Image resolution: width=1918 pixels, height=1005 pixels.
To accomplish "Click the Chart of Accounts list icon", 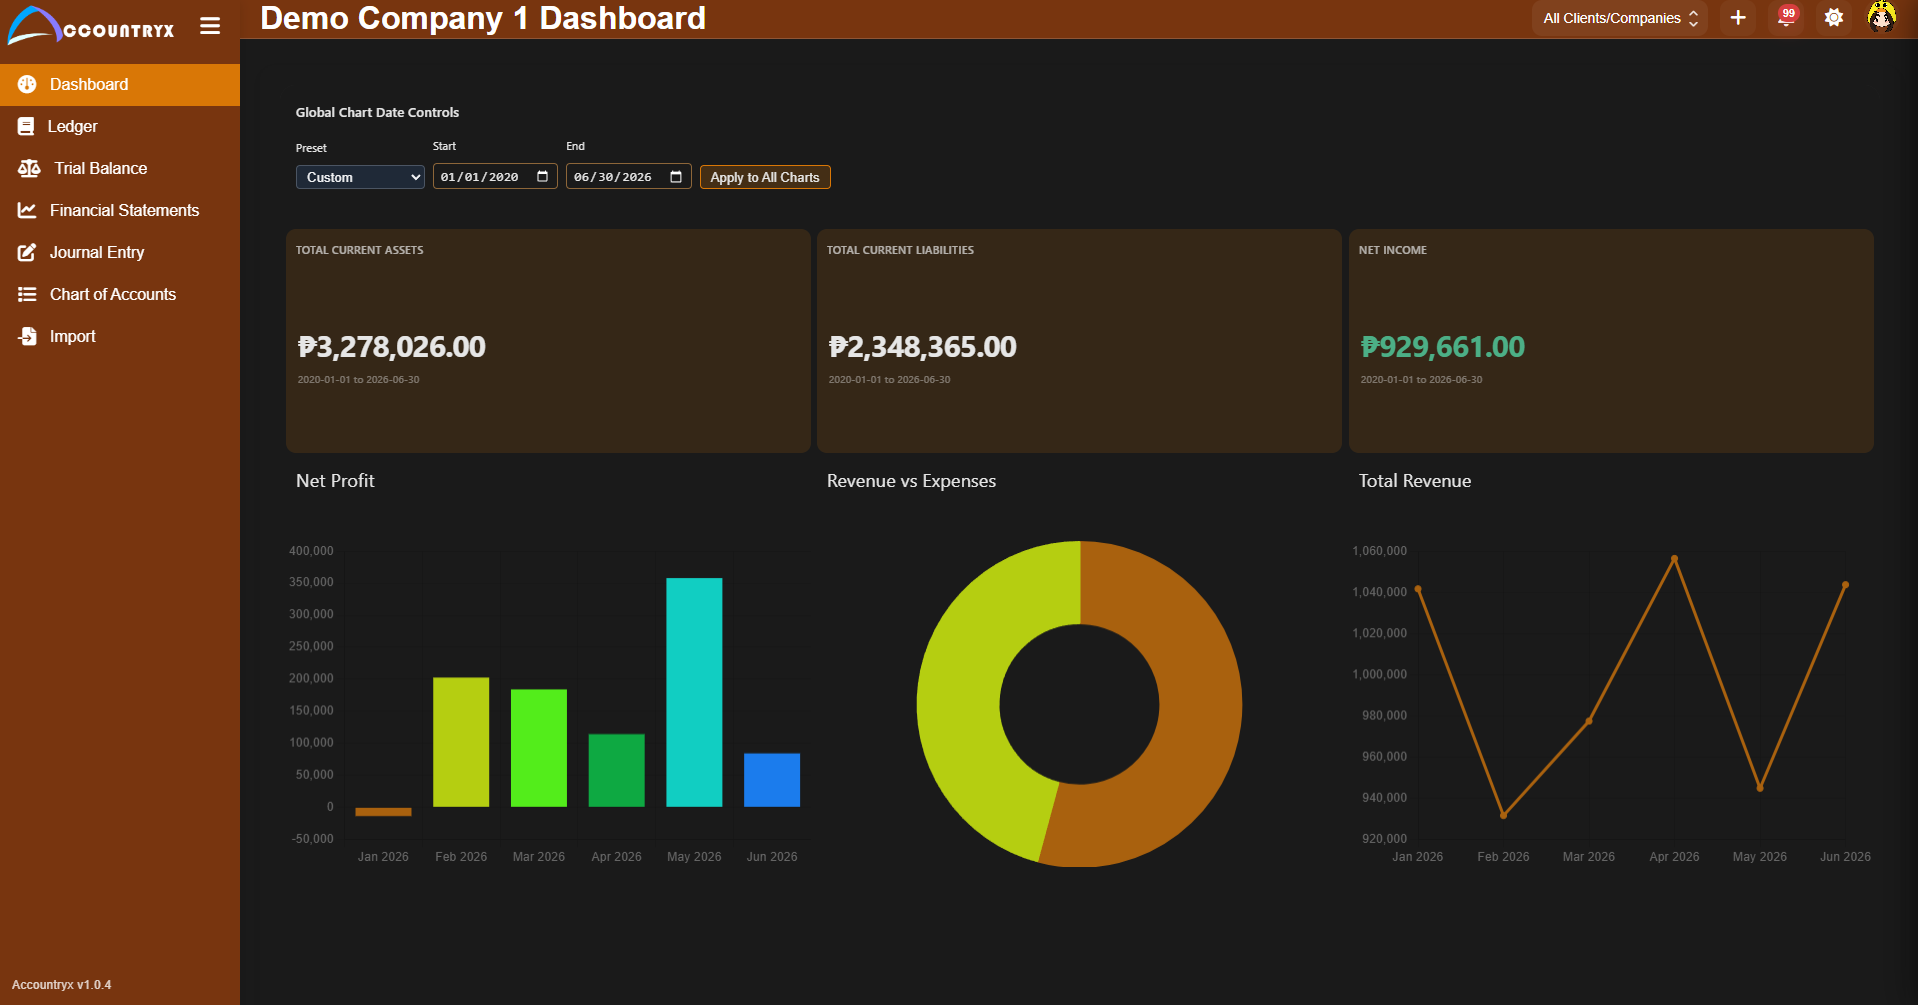I will (x=27, y=295).
